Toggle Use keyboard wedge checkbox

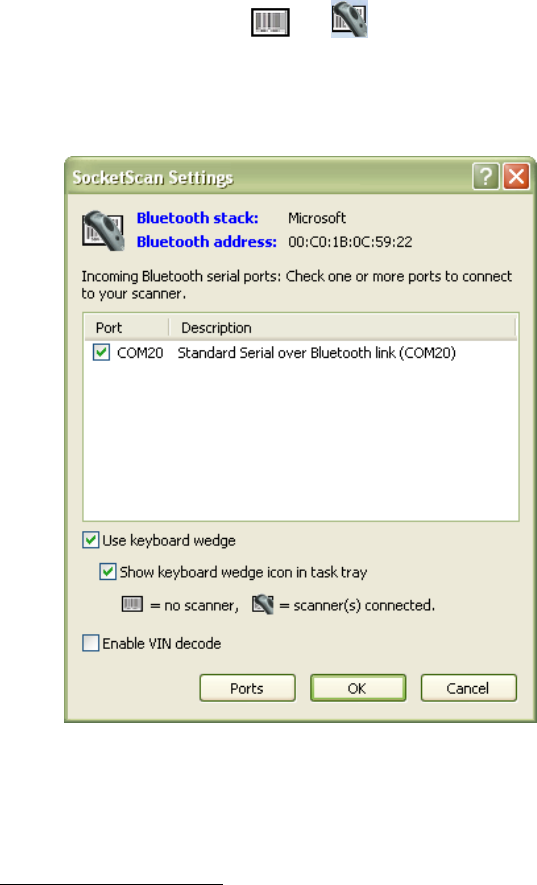pos(90,540)
